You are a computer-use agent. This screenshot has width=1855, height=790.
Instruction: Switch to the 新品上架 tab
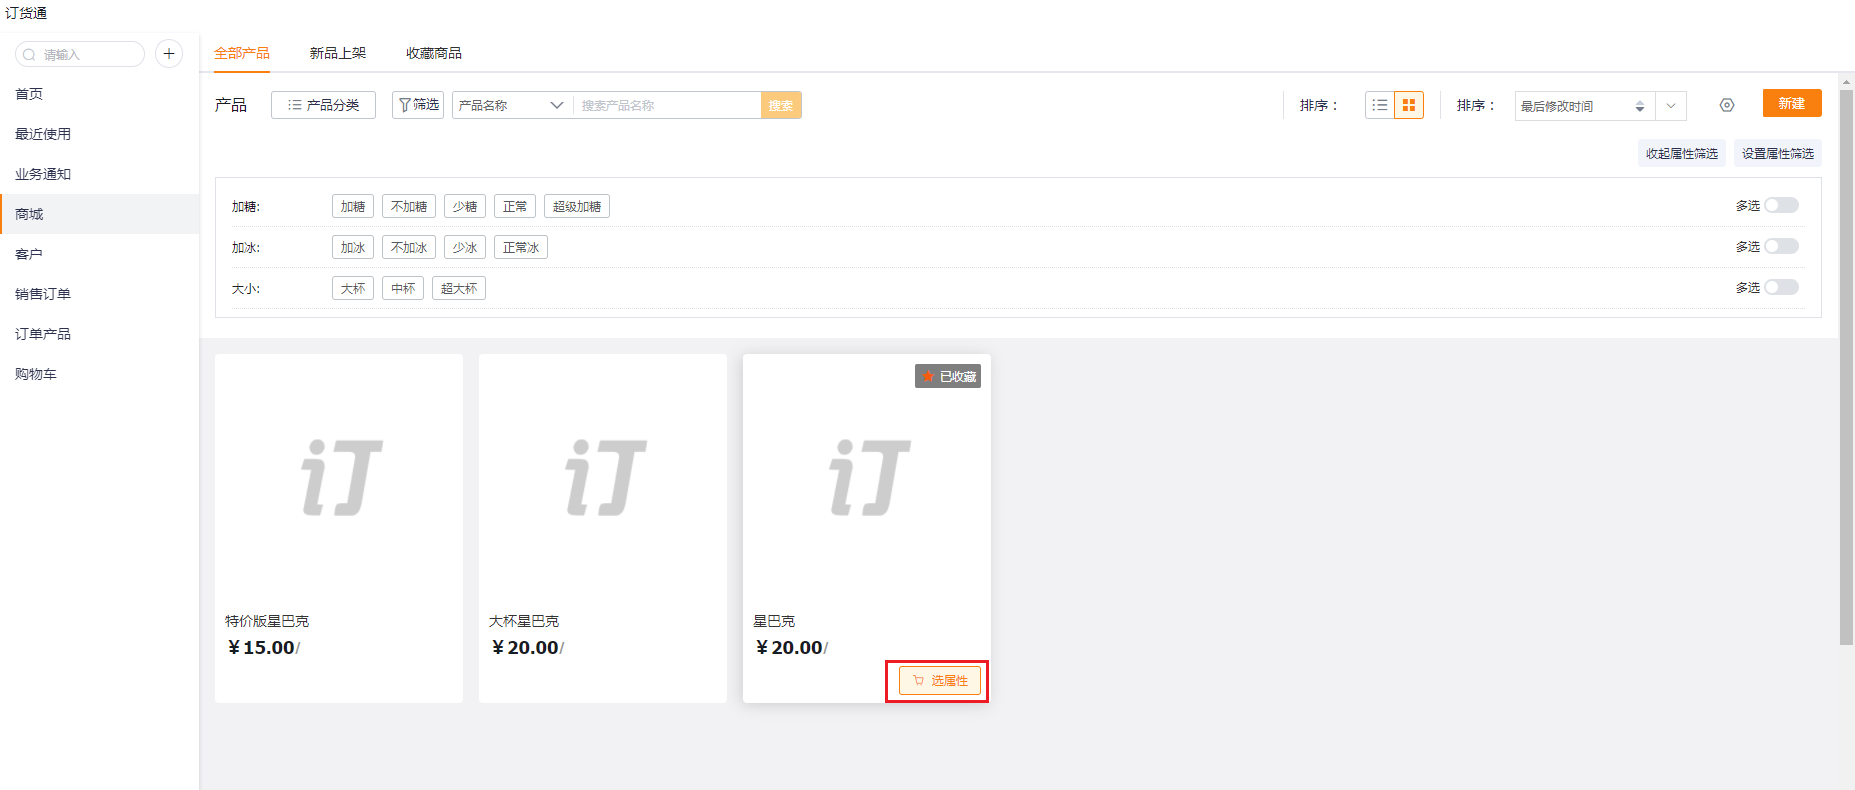point(338,53)
